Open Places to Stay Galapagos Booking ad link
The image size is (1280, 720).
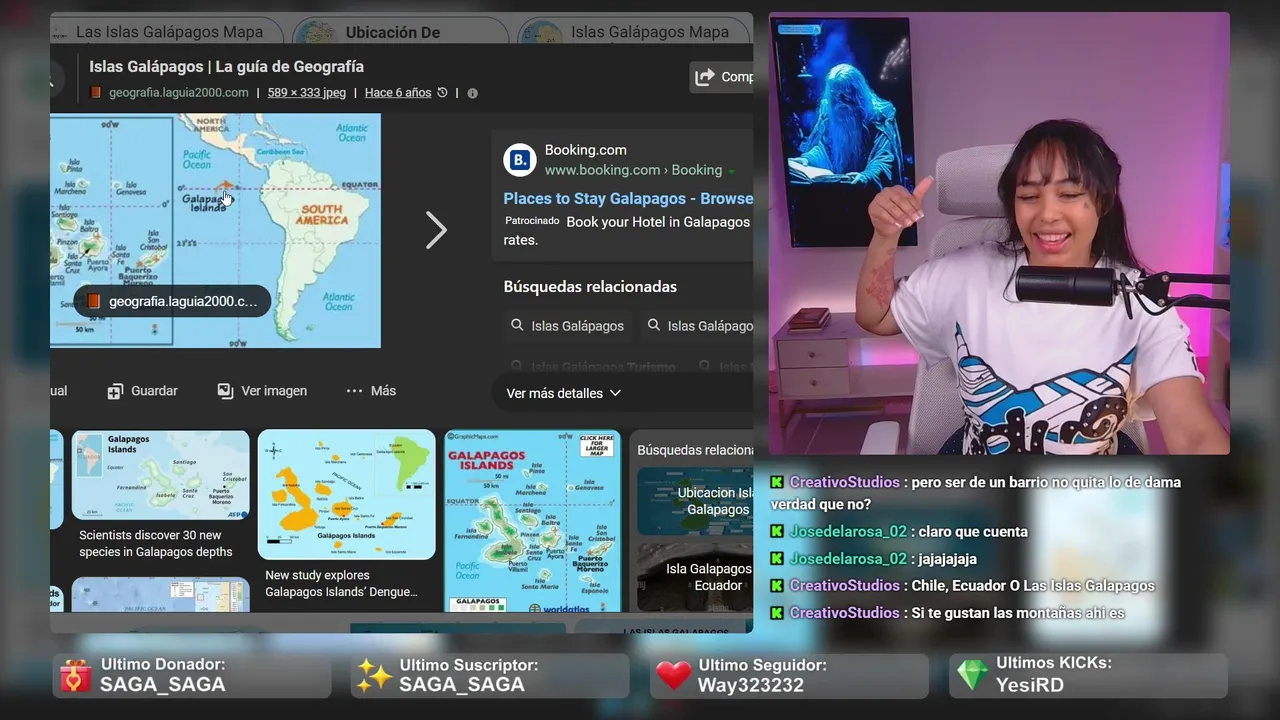coord(628,198)
